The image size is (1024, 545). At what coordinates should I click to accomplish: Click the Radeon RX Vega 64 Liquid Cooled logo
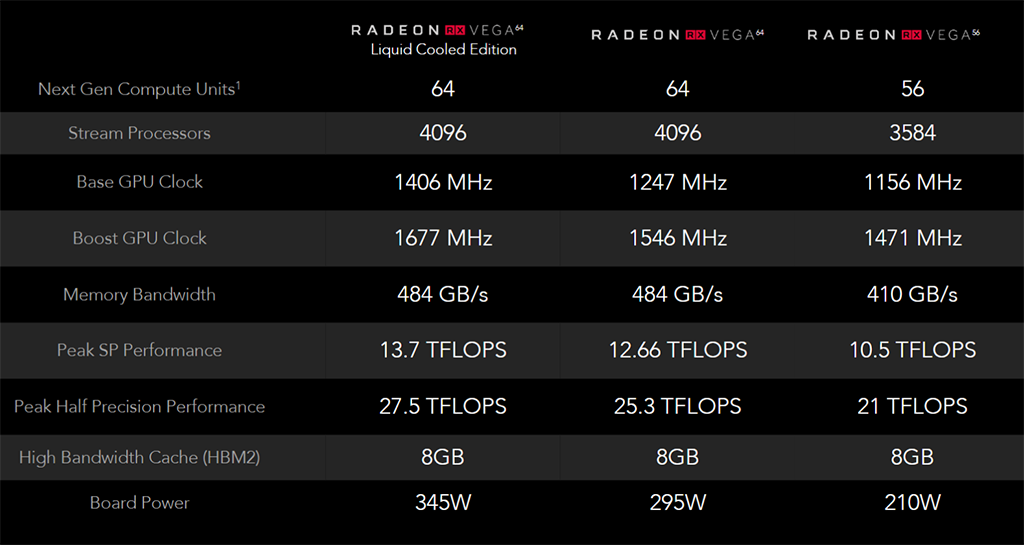tap(438, 30)
